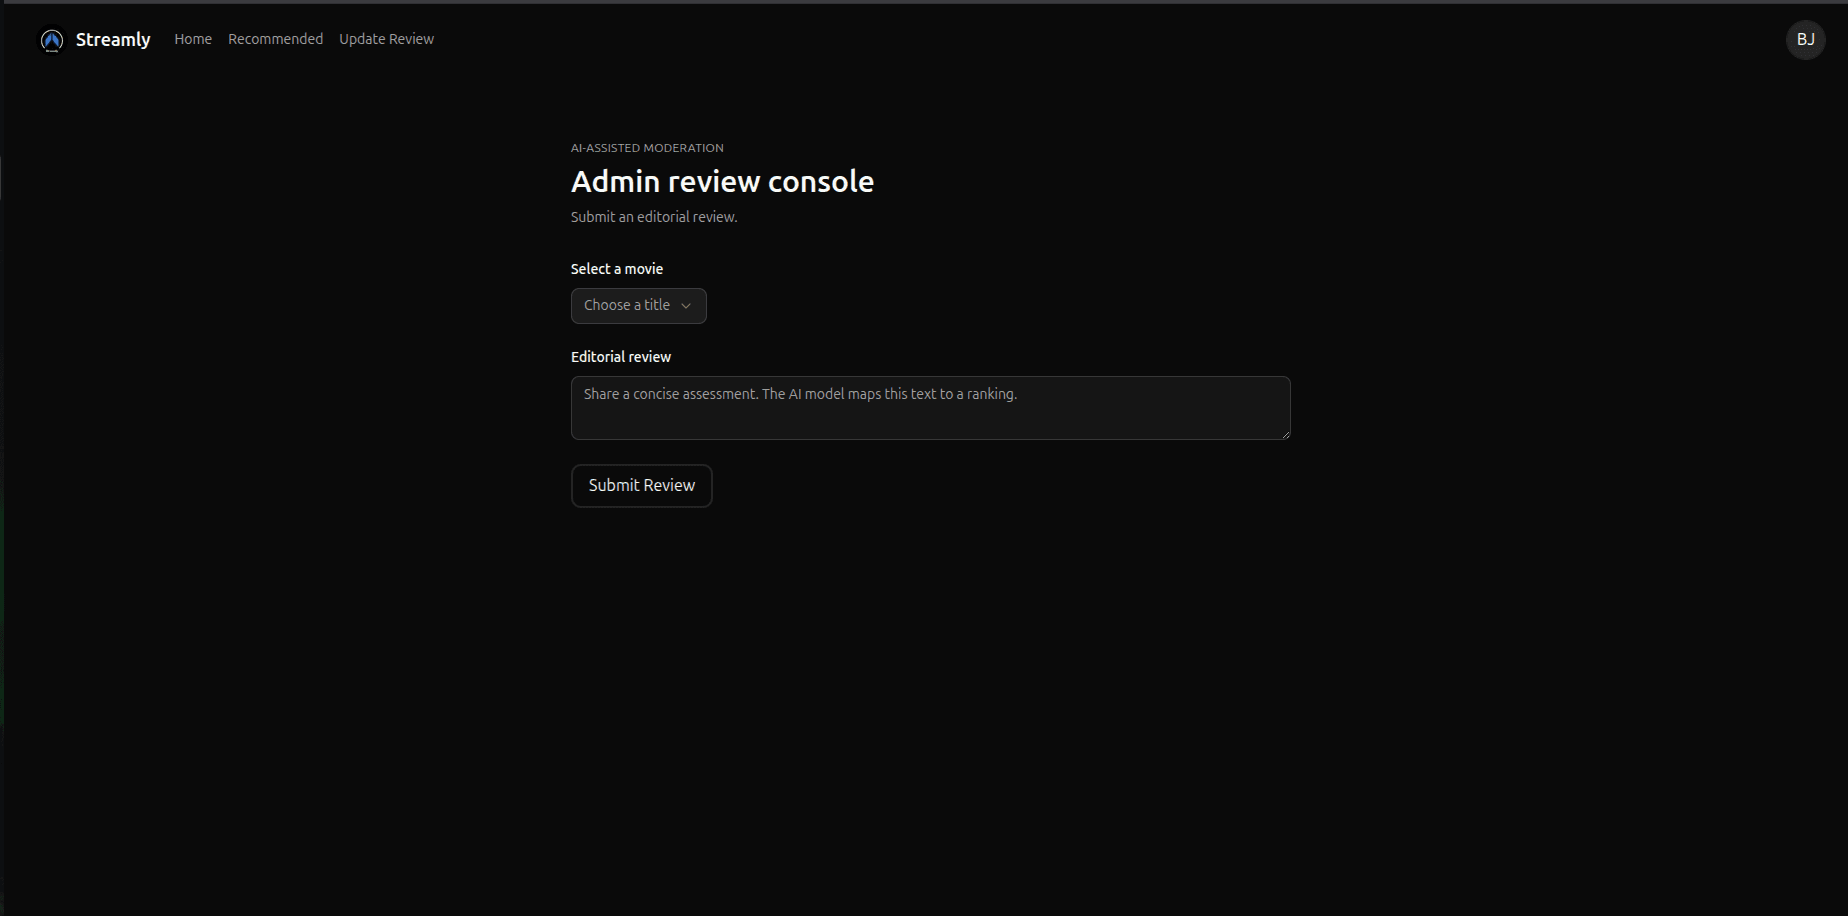Click the Submit Review button

point(641,485)
